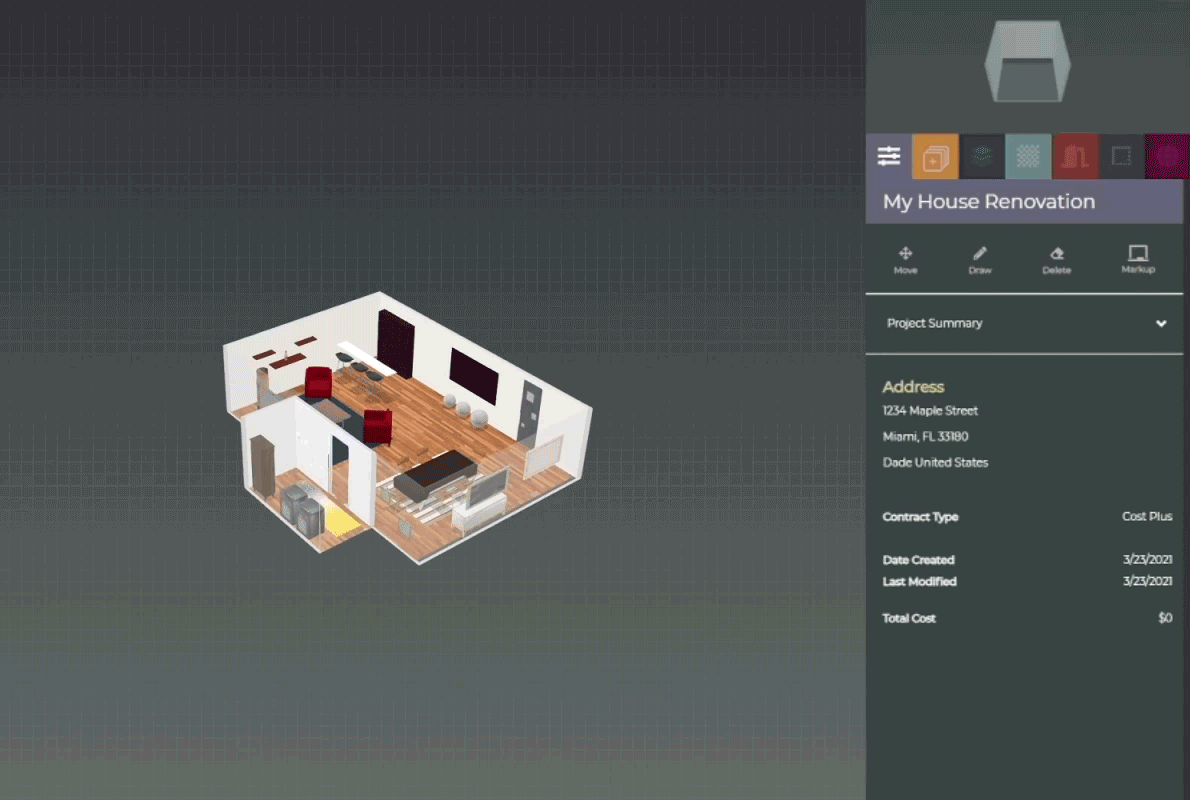Open the Markup tool
The image size is (1190, 800).
tap(1138, 260)
